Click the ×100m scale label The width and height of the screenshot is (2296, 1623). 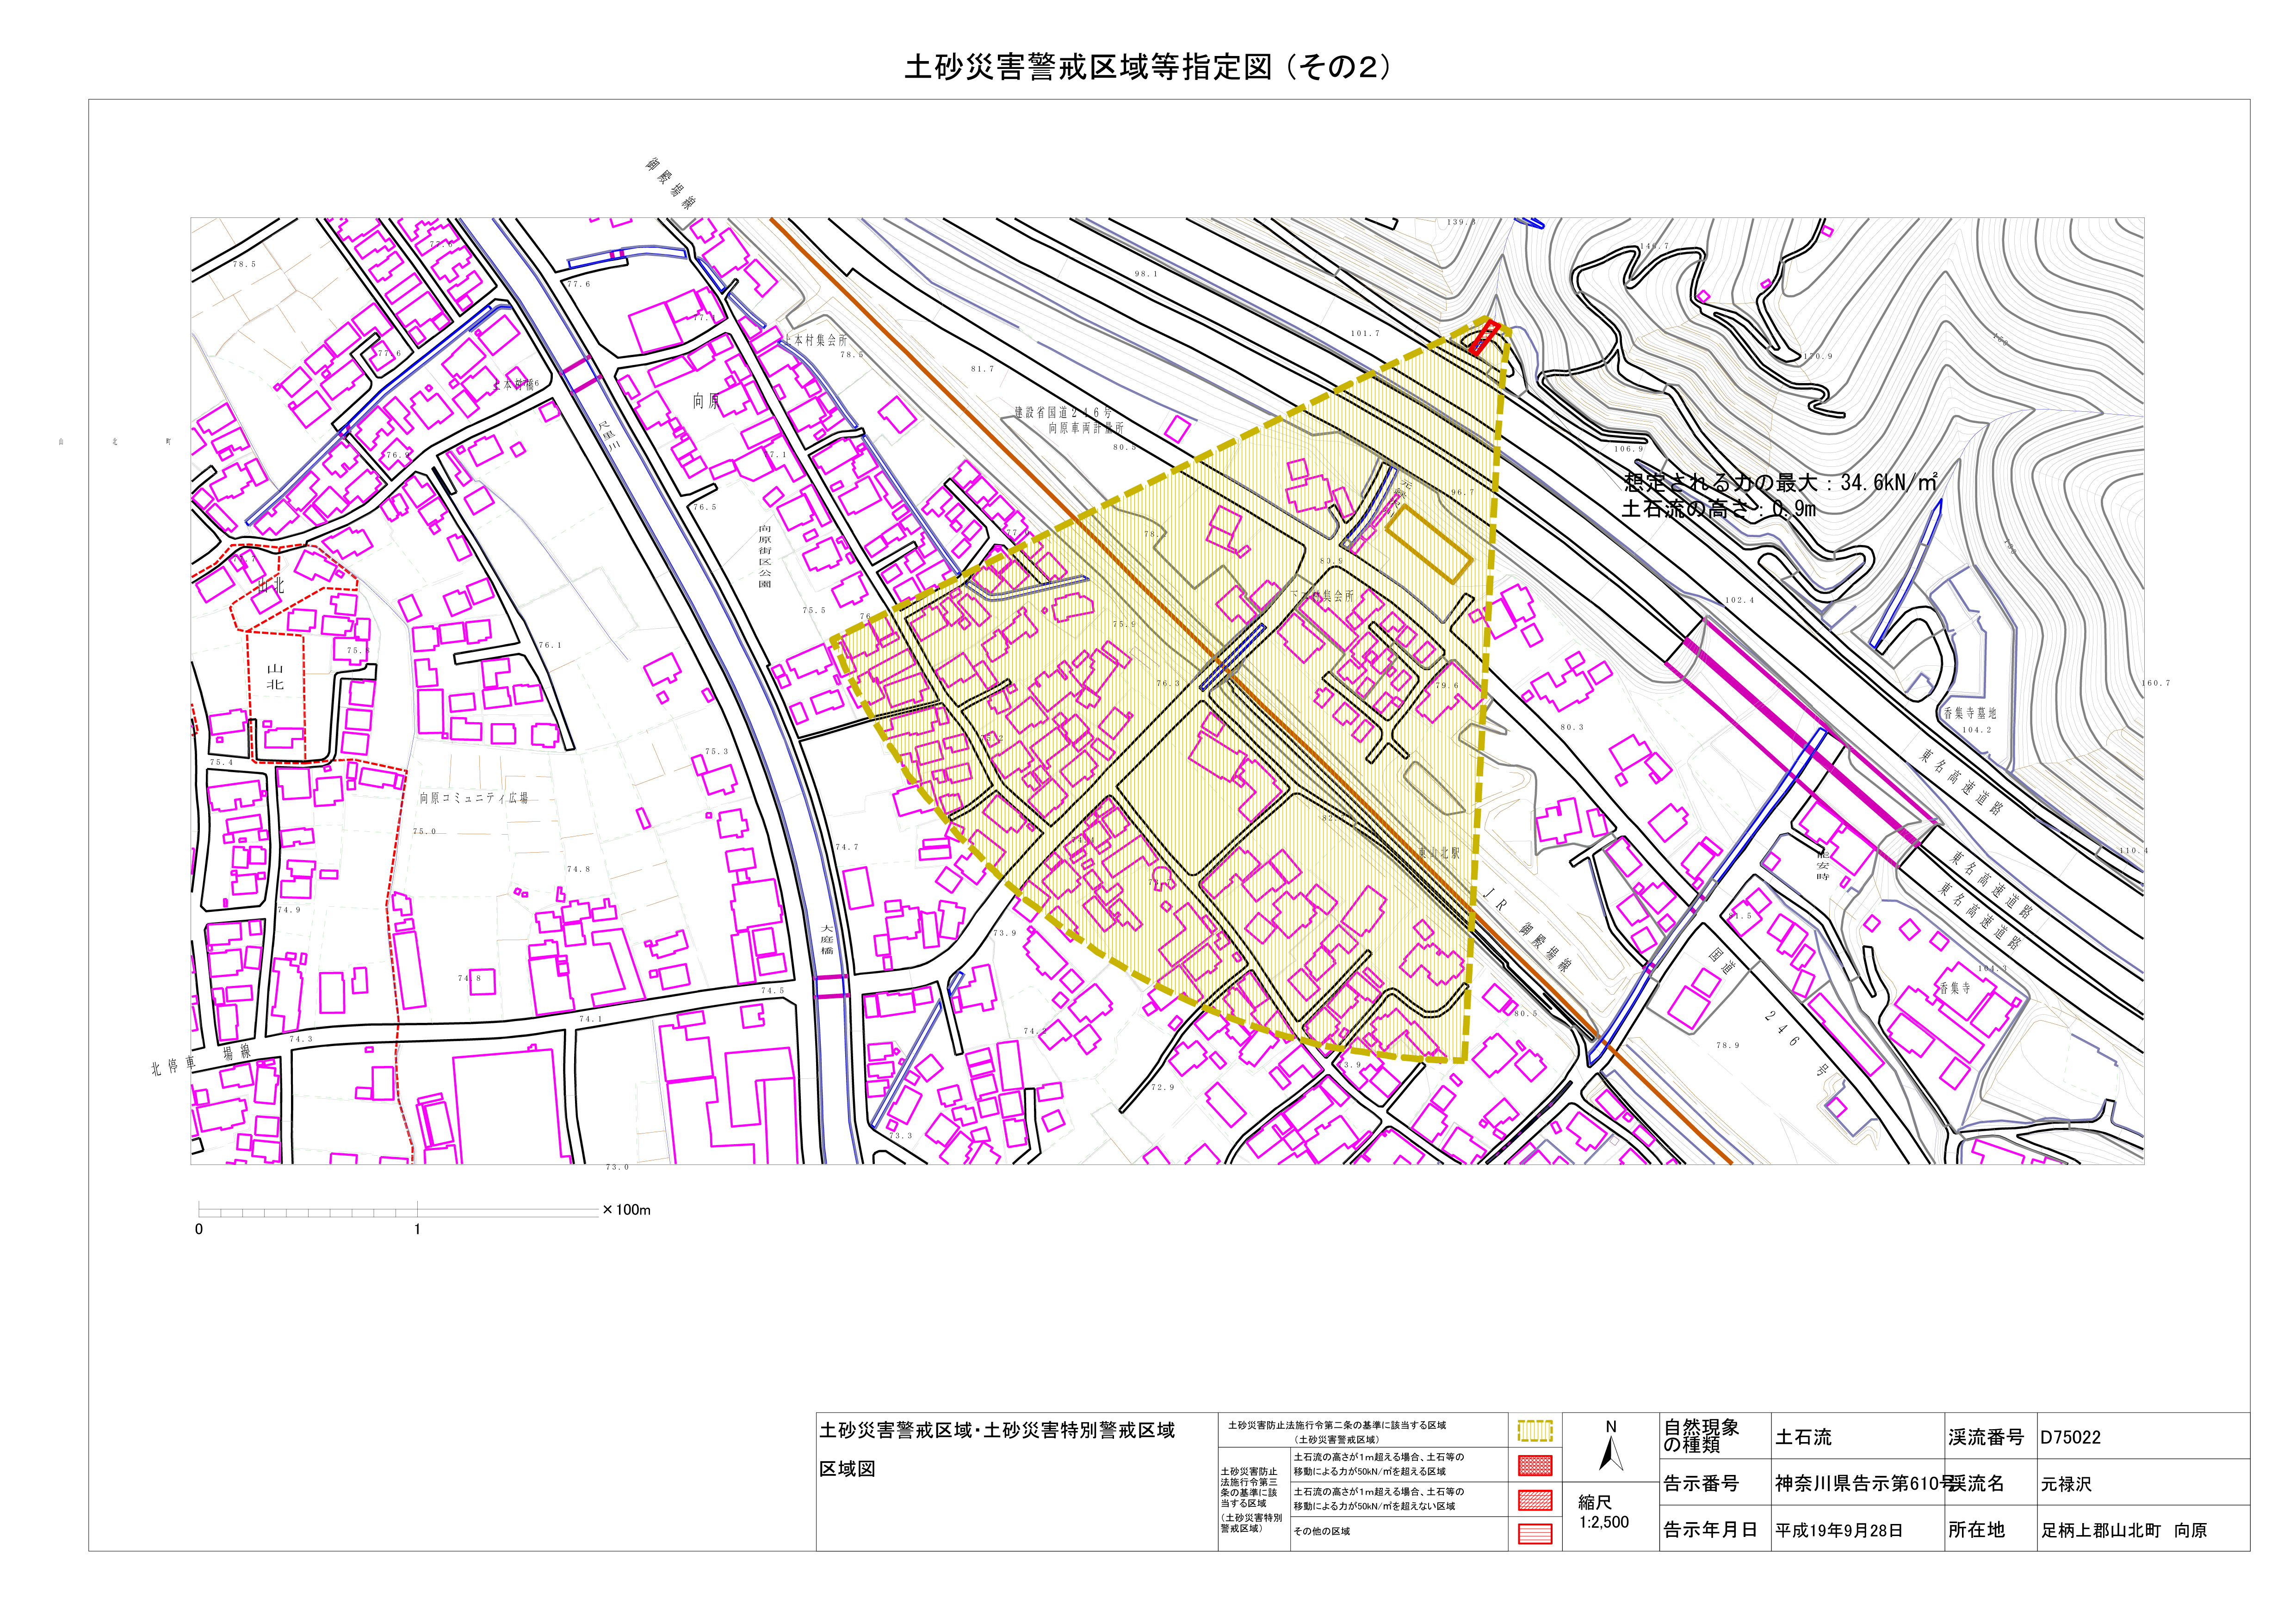(627, 1210)
